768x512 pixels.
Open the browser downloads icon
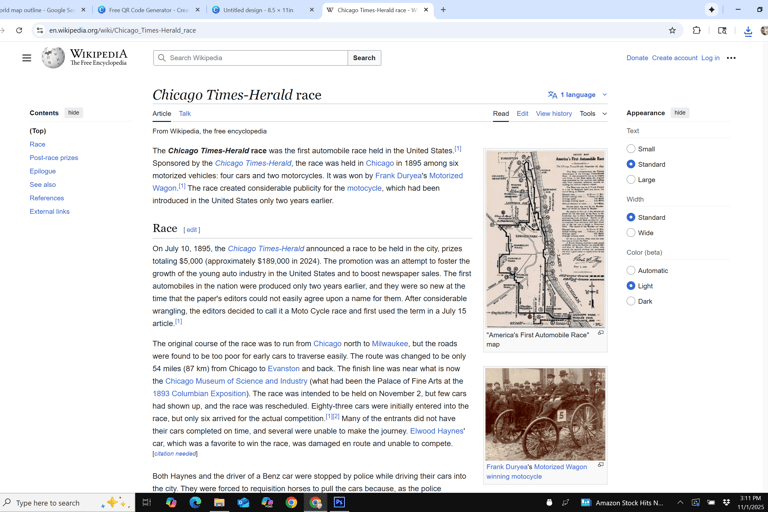tap(748, 31)
